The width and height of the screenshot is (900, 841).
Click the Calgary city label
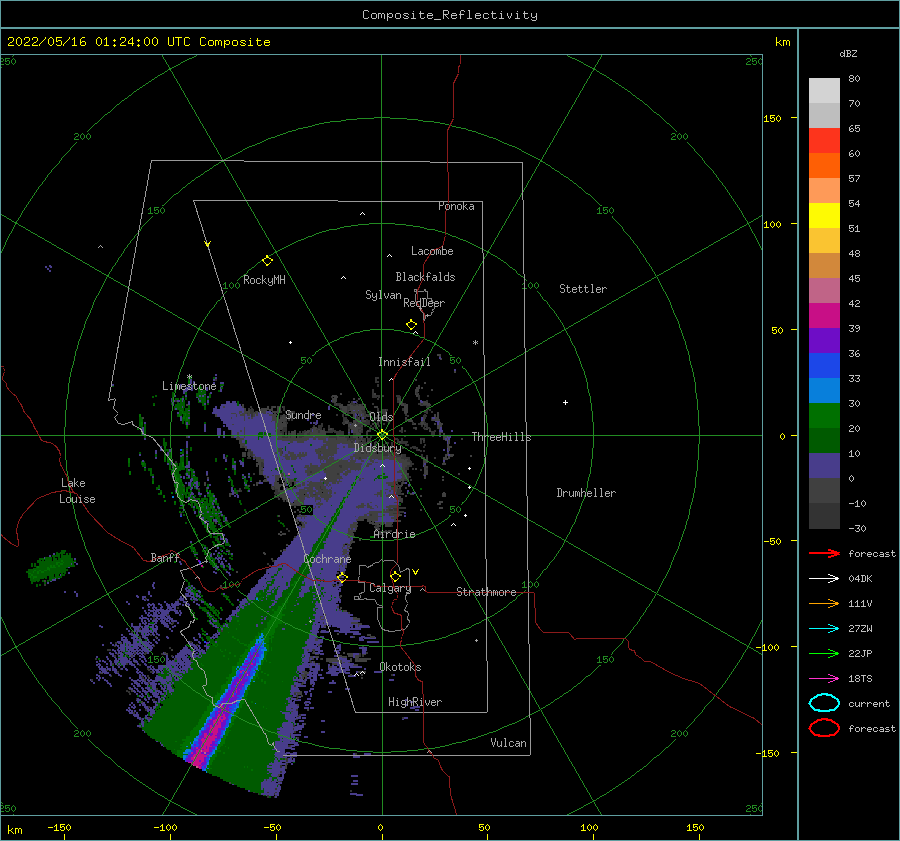390,588
